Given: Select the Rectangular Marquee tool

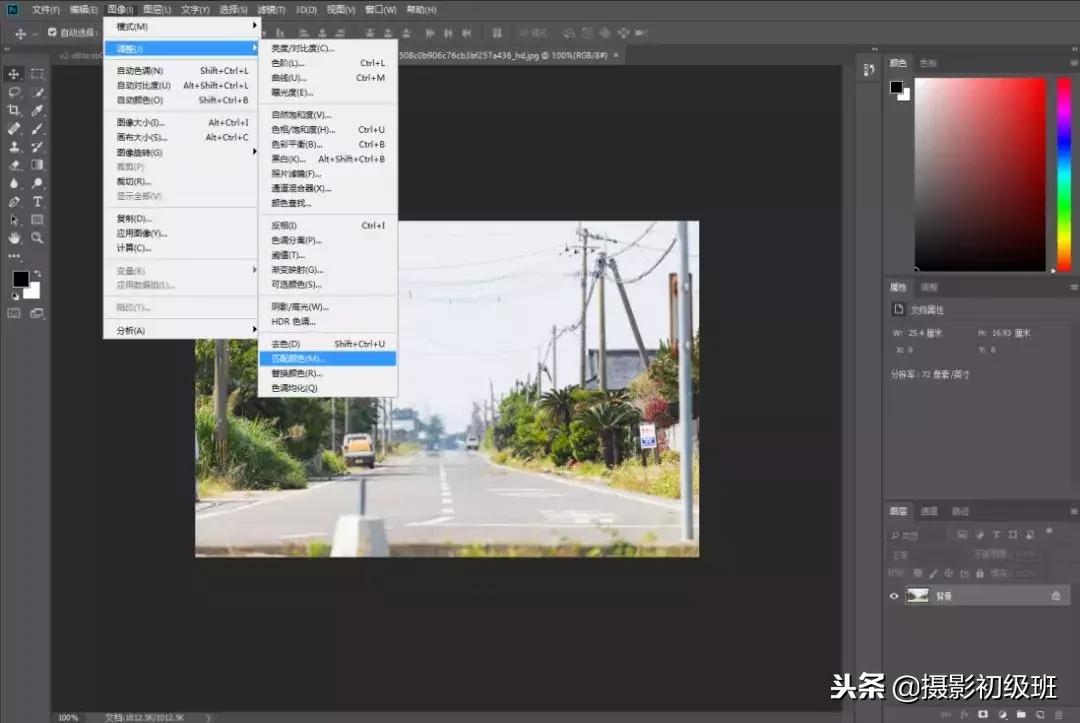Looking at the screenshot, I should point(37,74).
